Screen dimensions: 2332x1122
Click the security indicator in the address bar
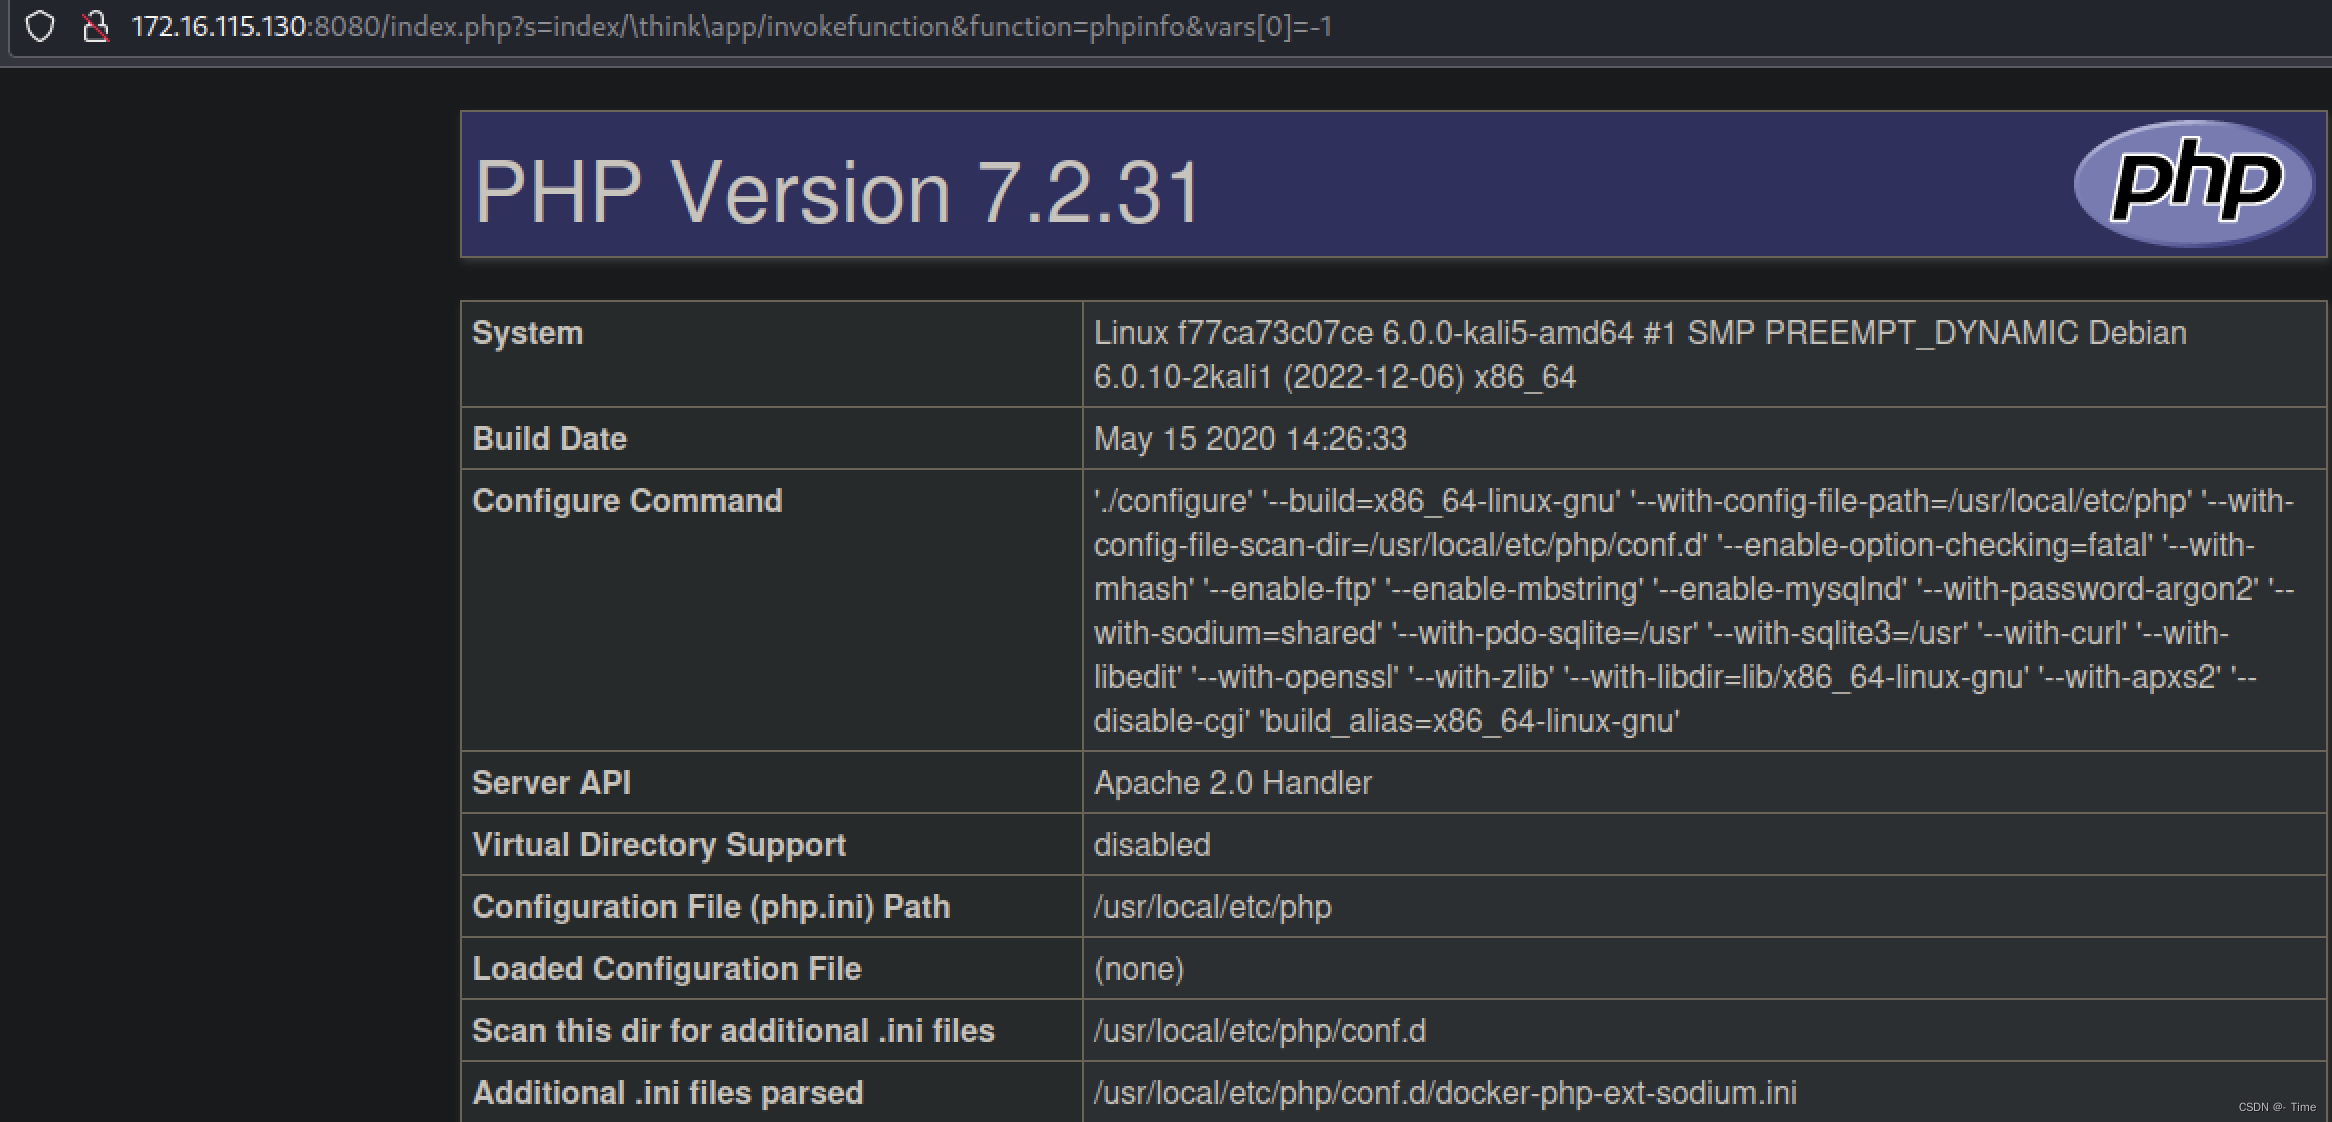click(95, 27)
